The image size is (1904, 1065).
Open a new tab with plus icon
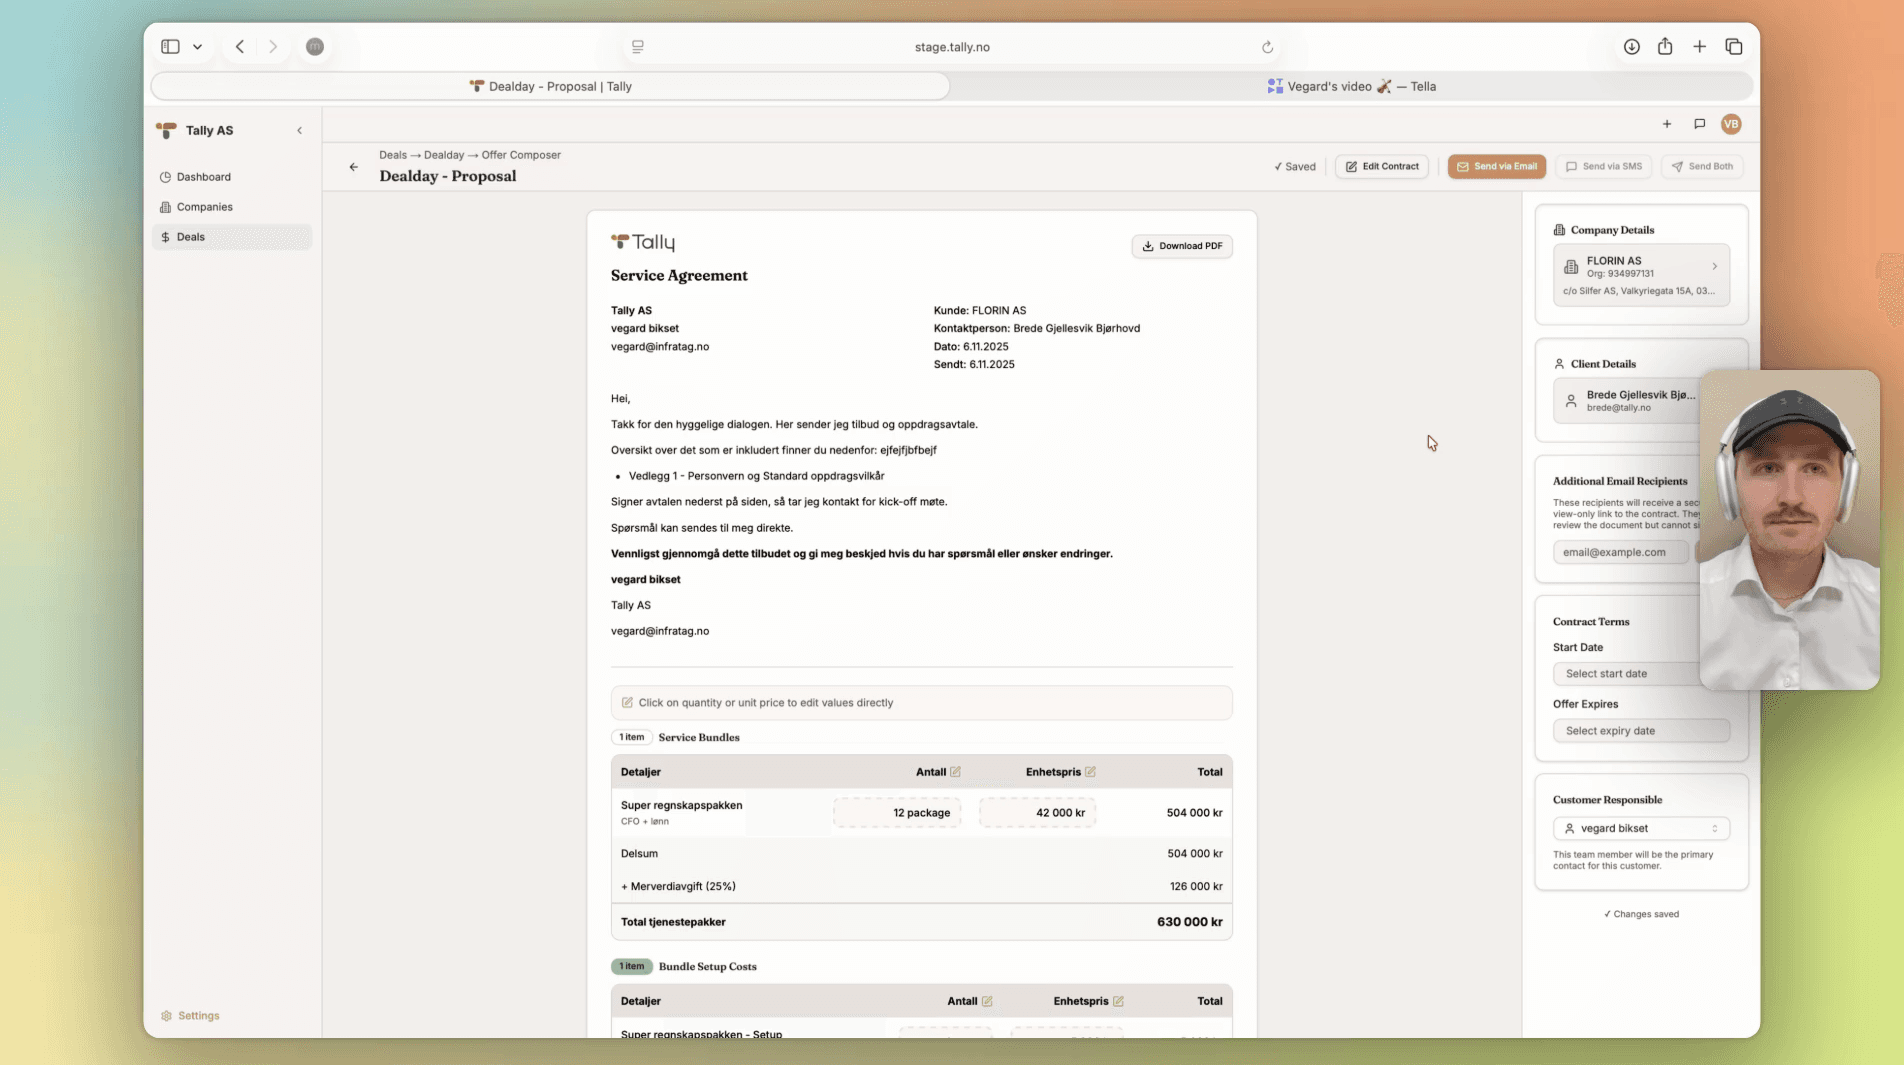(x=1699, y=47)
